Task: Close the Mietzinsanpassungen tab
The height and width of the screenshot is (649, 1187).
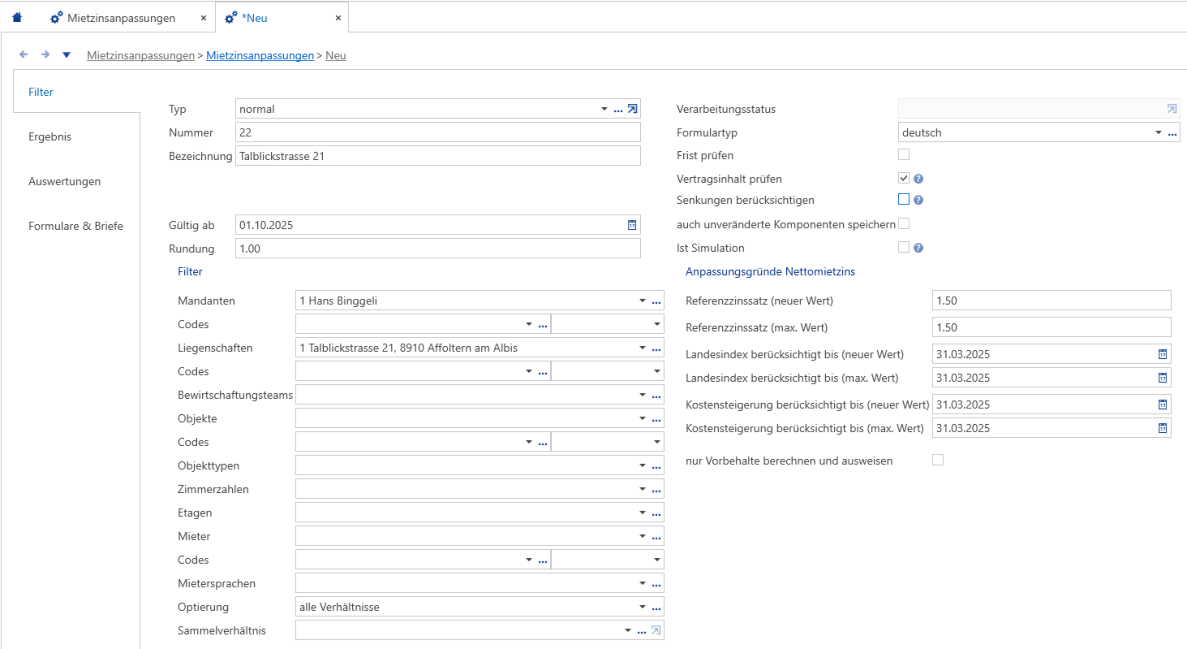Action: [x=203, y=17]
